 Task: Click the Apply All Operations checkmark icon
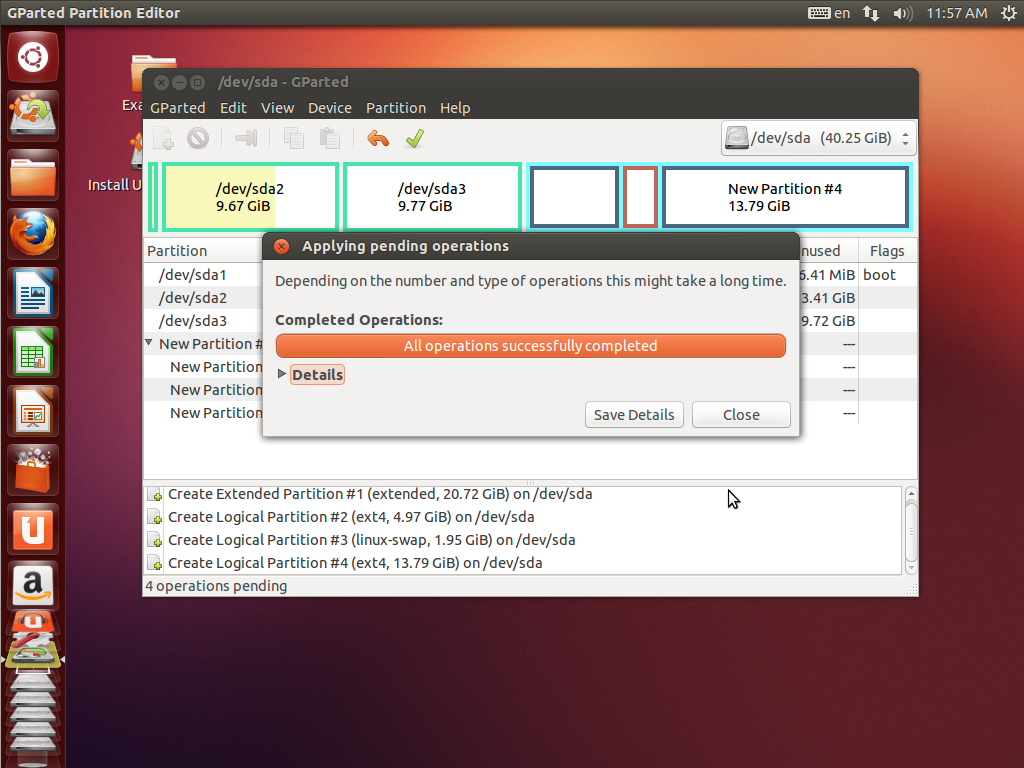[414, 139]
